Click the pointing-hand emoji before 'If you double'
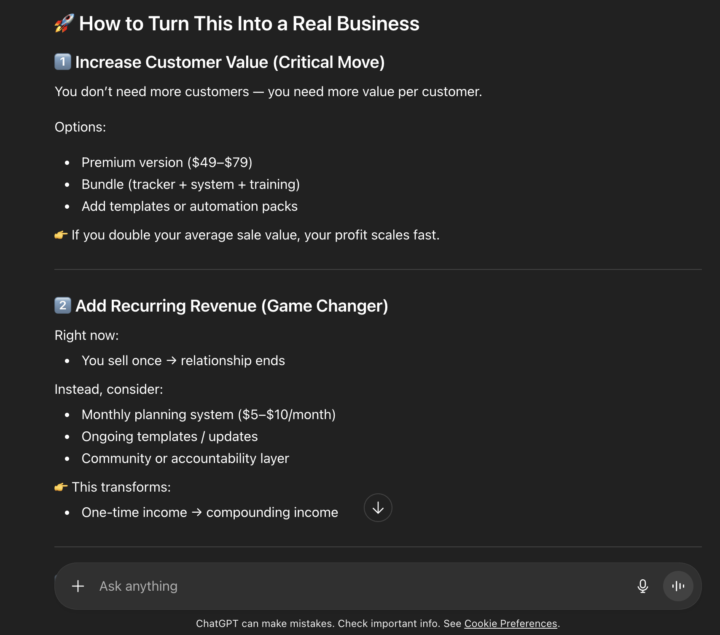The image size is (720, 635). point(61,235)
